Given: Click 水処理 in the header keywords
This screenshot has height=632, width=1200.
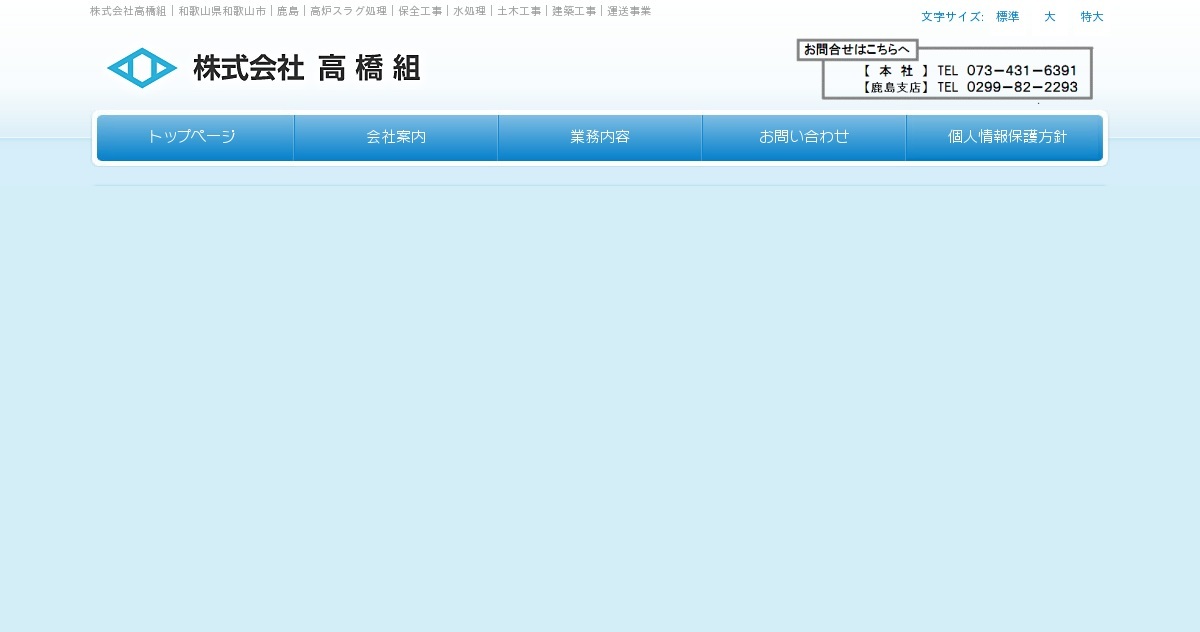Looking at the screenshot, I should click(x=469, y=11).
